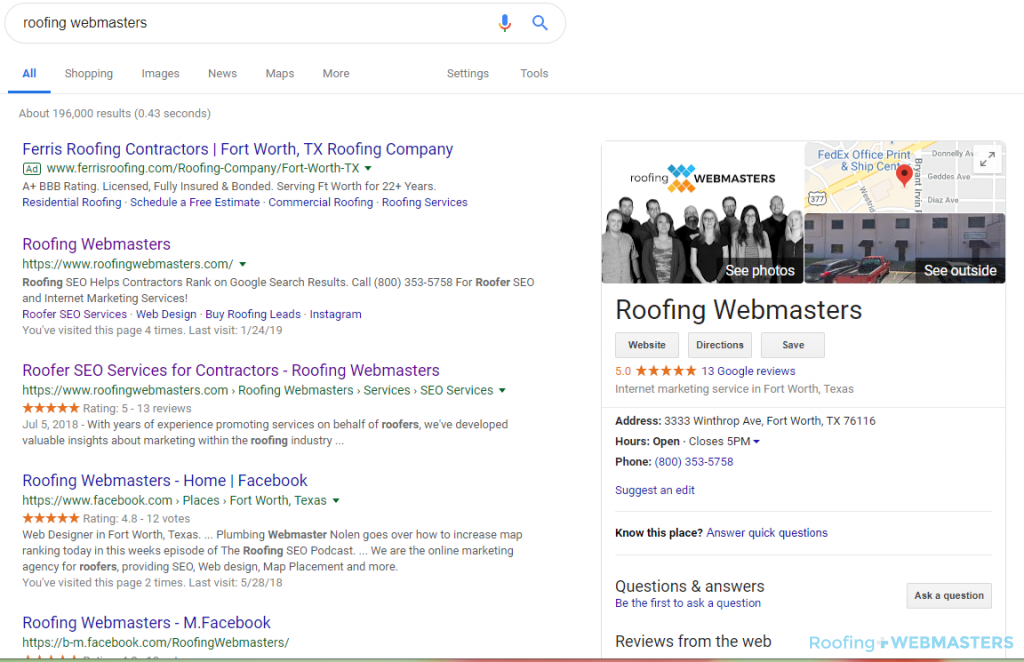Open the 13 Google reviews link

[x=748, y=371]
